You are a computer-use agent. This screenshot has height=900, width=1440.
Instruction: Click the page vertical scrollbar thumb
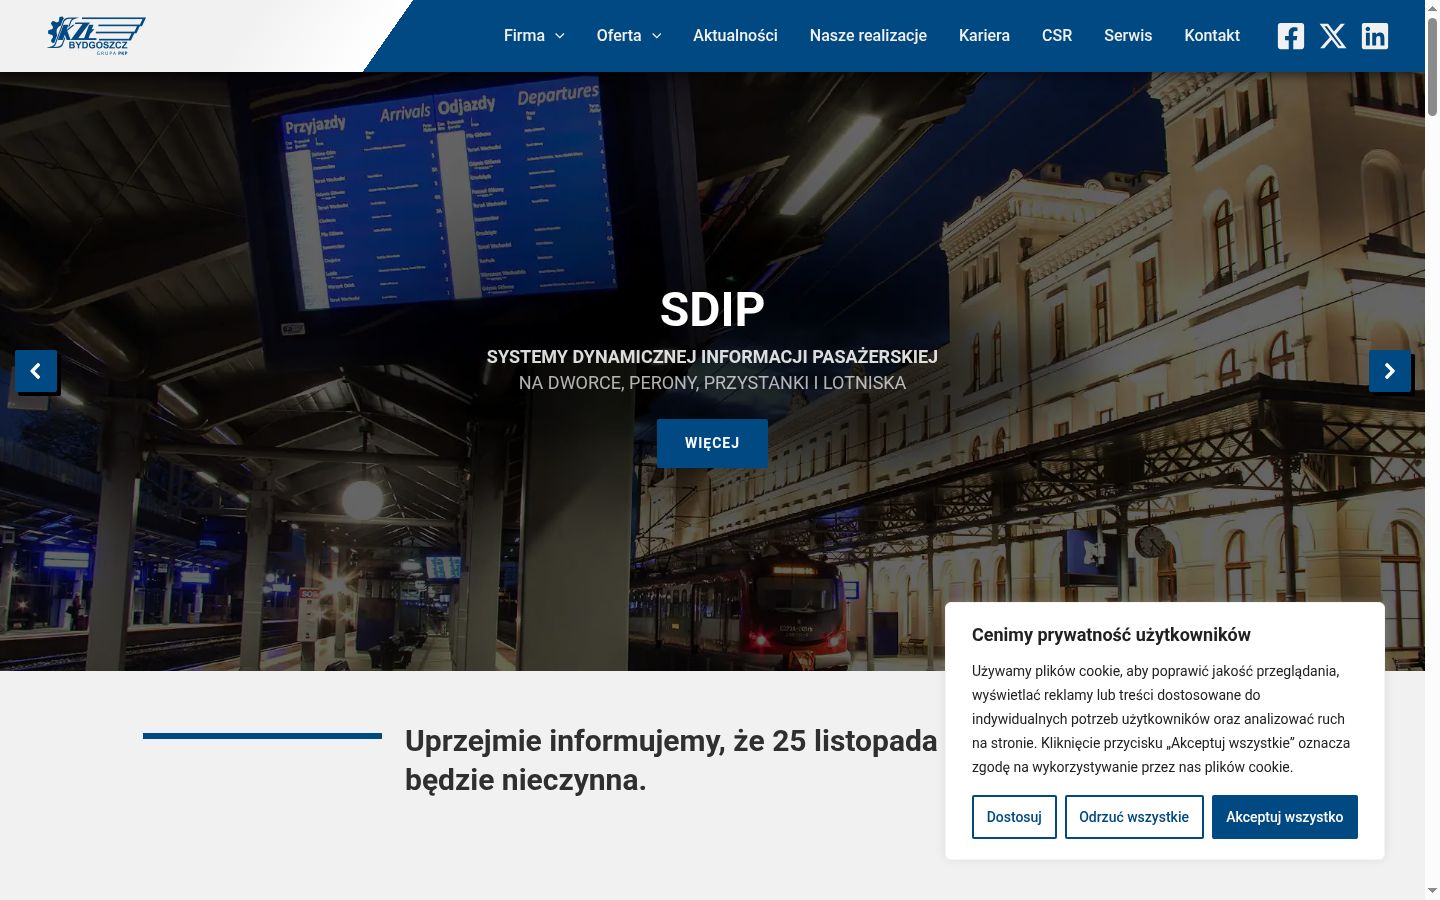click(x=1433, y=65)
